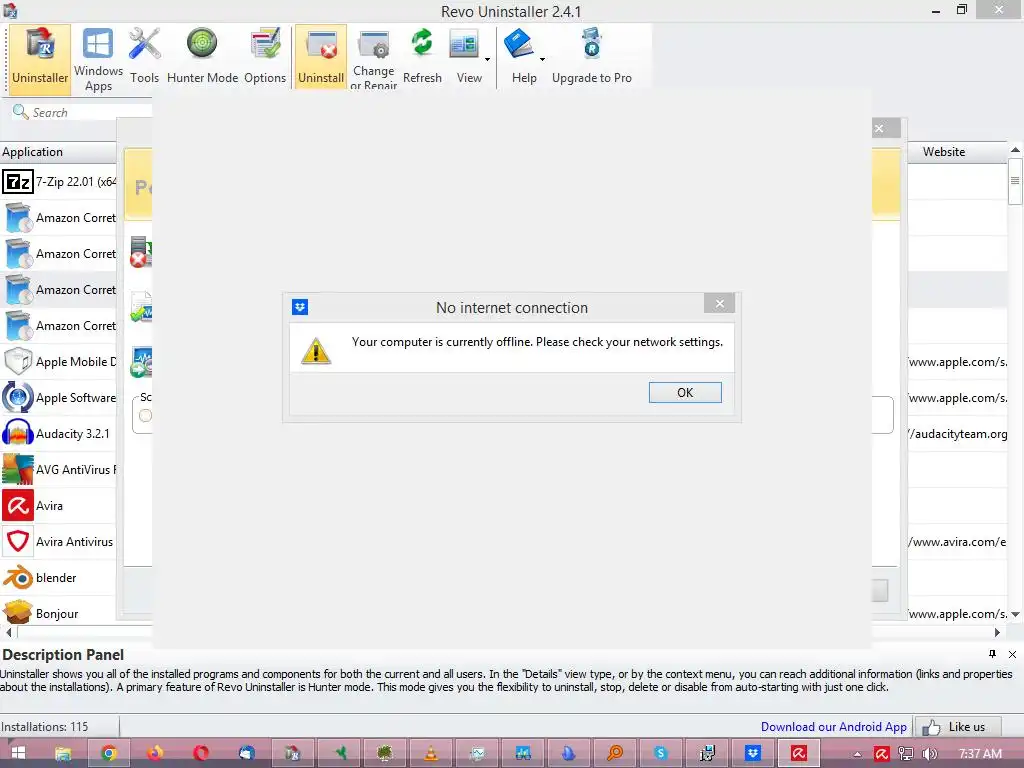Click the Audacity headphones icon
Image resolution: width=1024 pixels, height=768 pixels.
coord(18,433)
